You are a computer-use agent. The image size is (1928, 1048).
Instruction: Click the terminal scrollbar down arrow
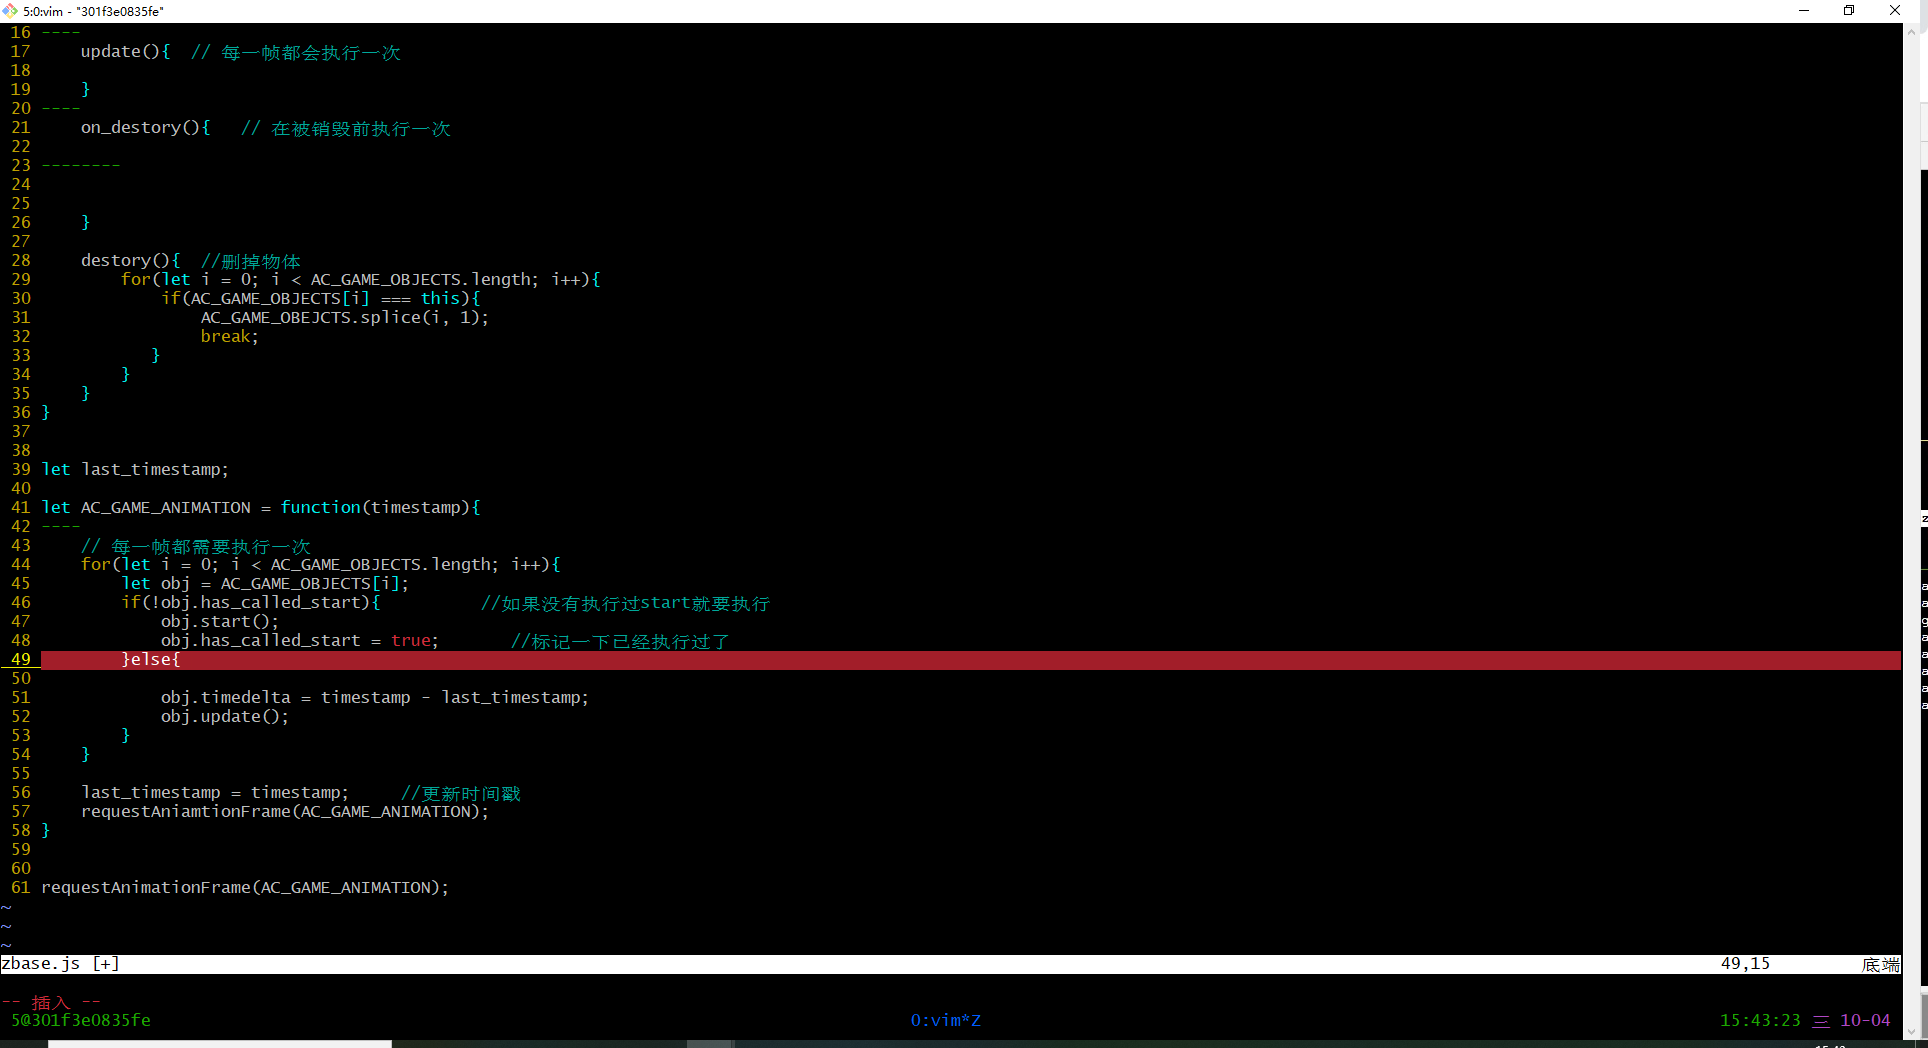point(1911,1031)
